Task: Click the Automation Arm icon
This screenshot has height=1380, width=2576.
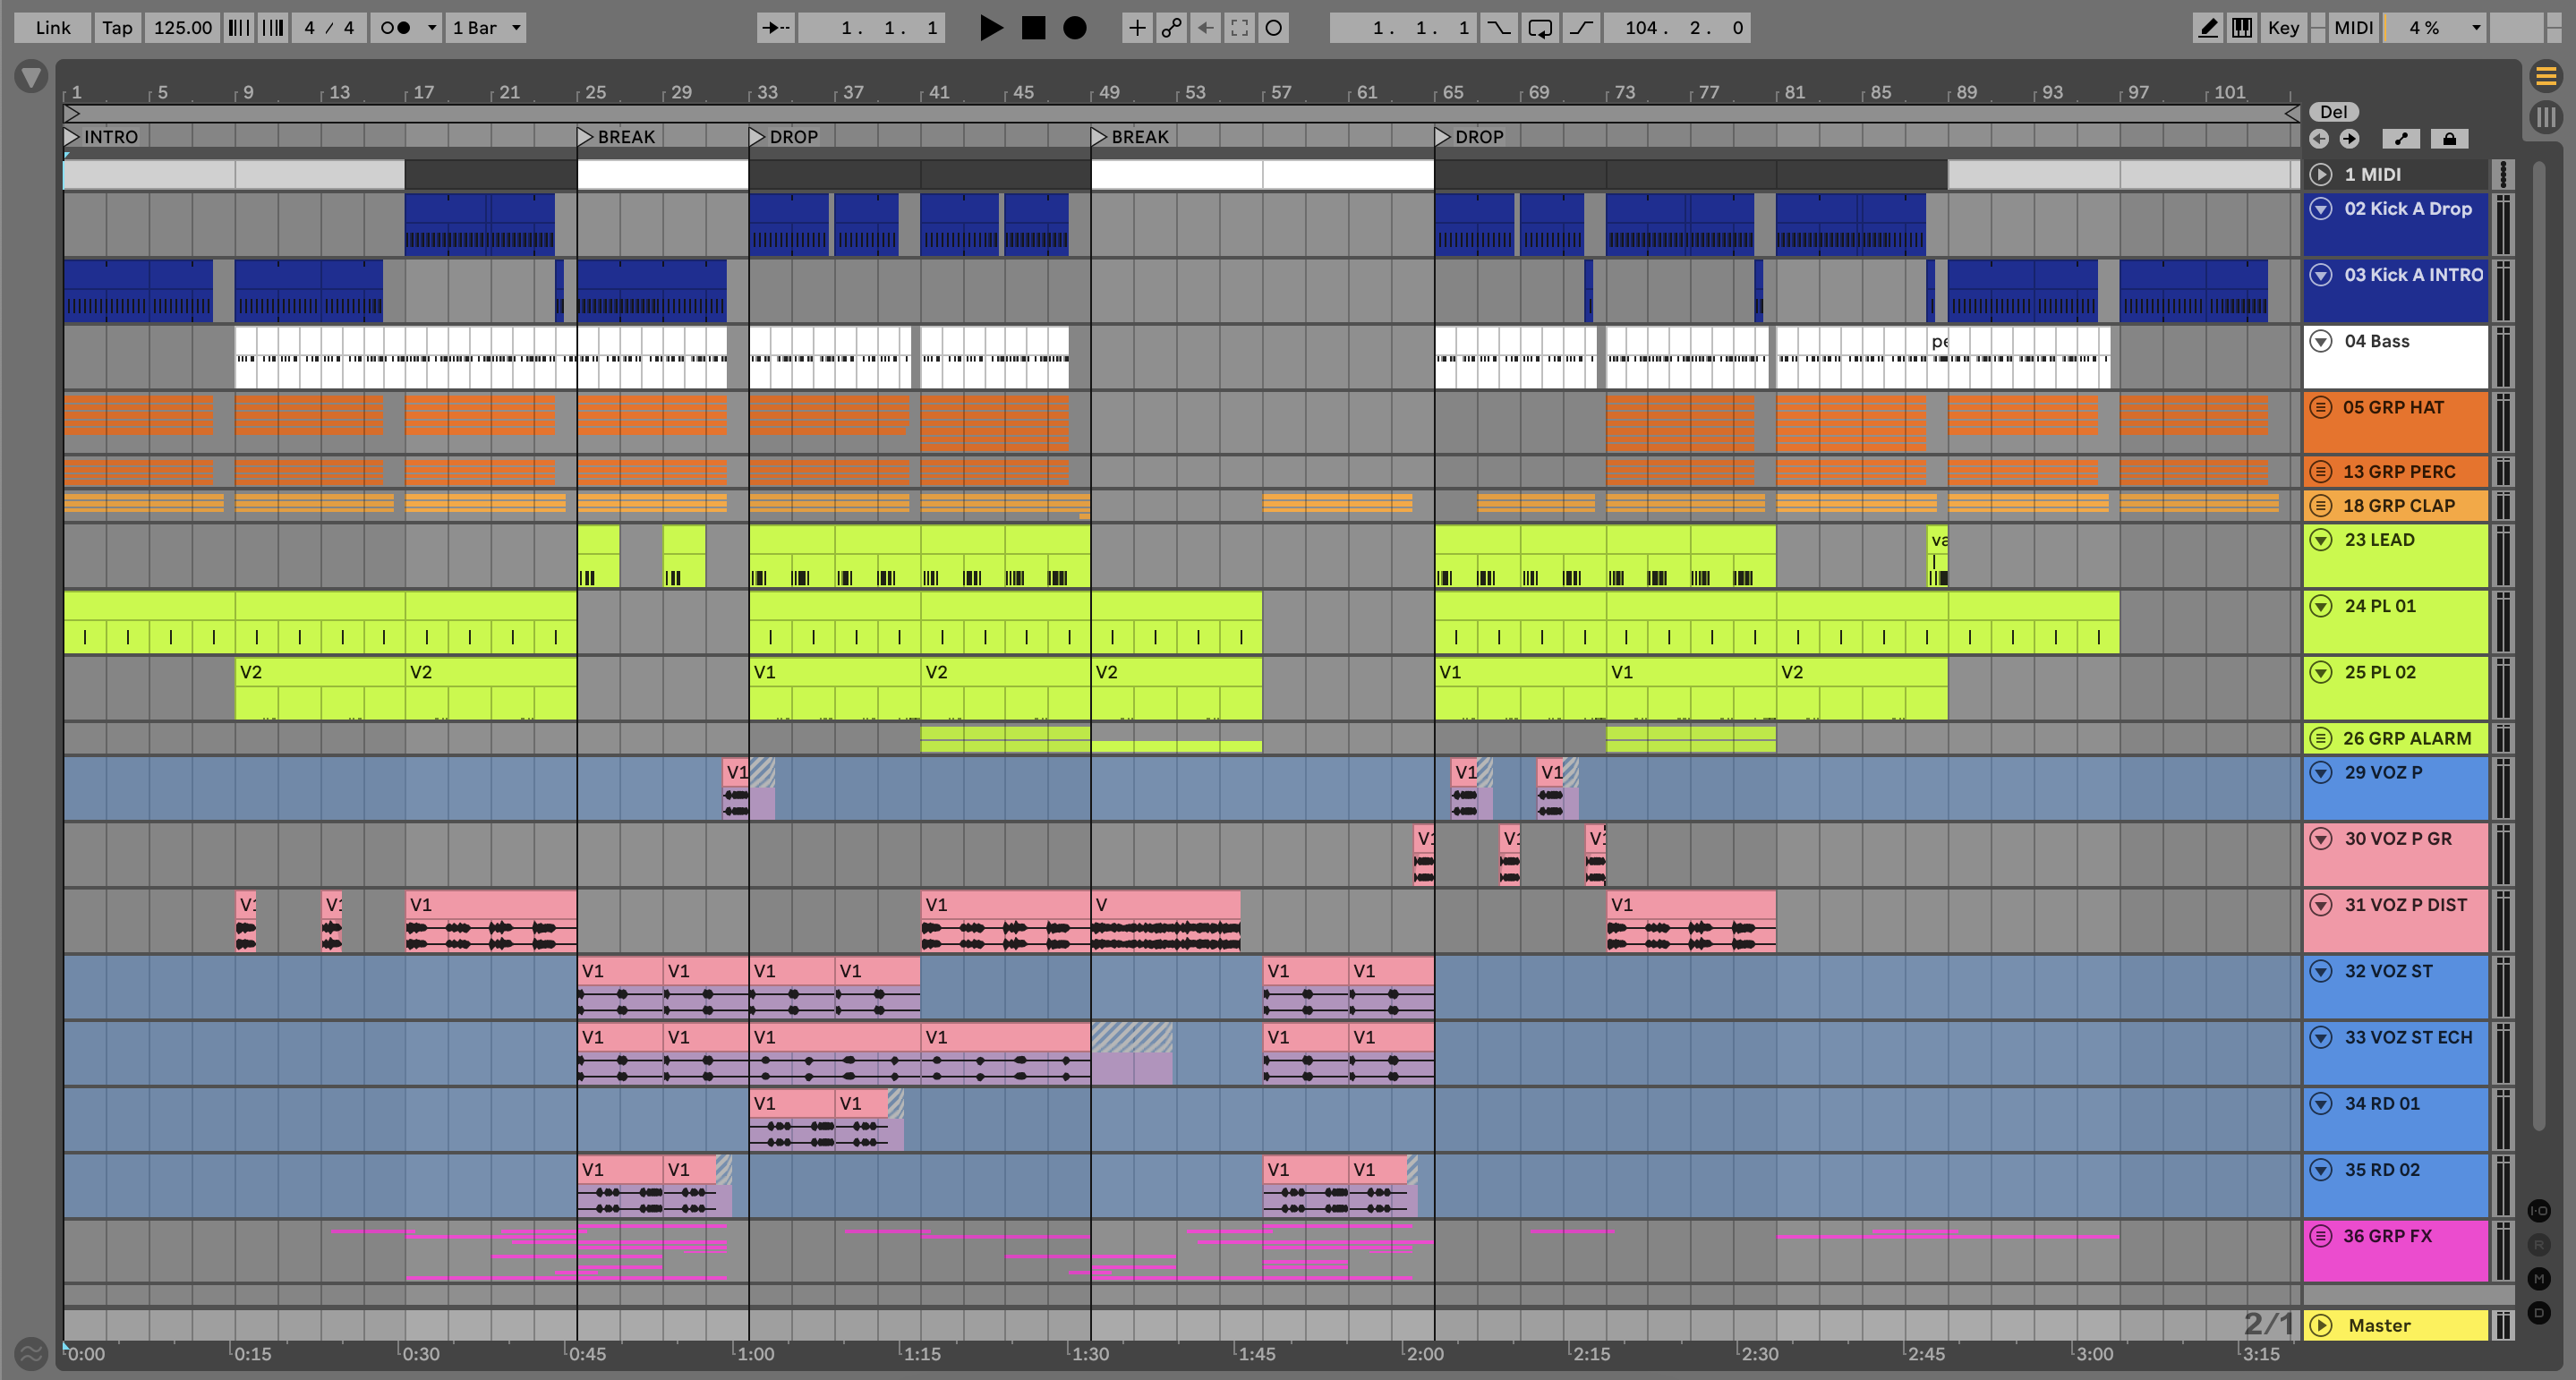Action: 1171,28
